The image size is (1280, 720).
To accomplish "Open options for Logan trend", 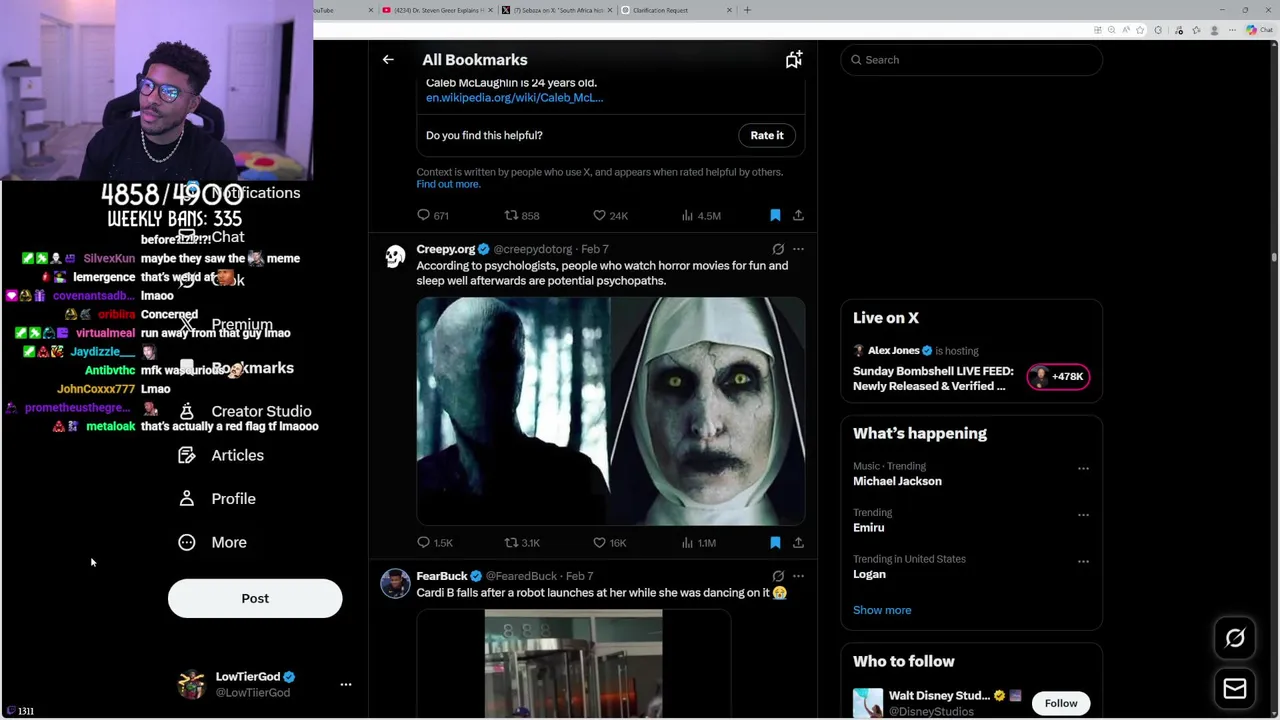I will 1083,561.
